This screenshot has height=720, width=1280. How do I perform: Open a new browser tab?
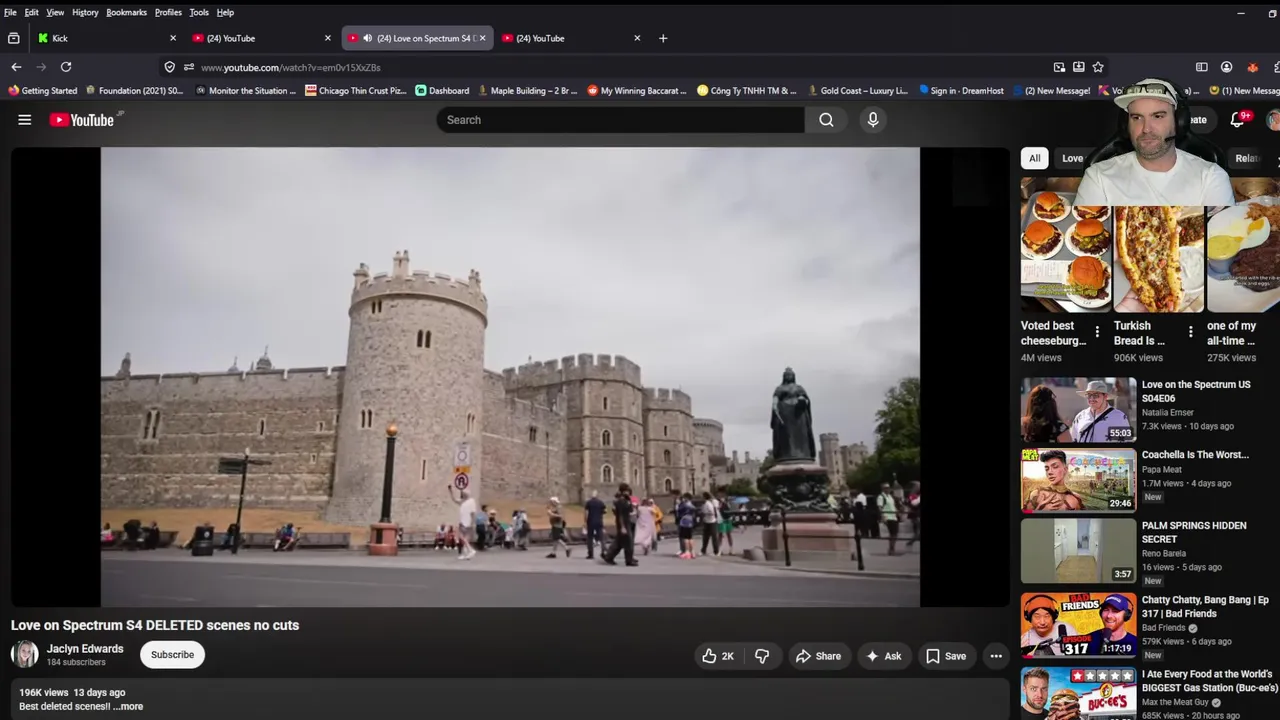pyautogui.click(x=663, y=38)
